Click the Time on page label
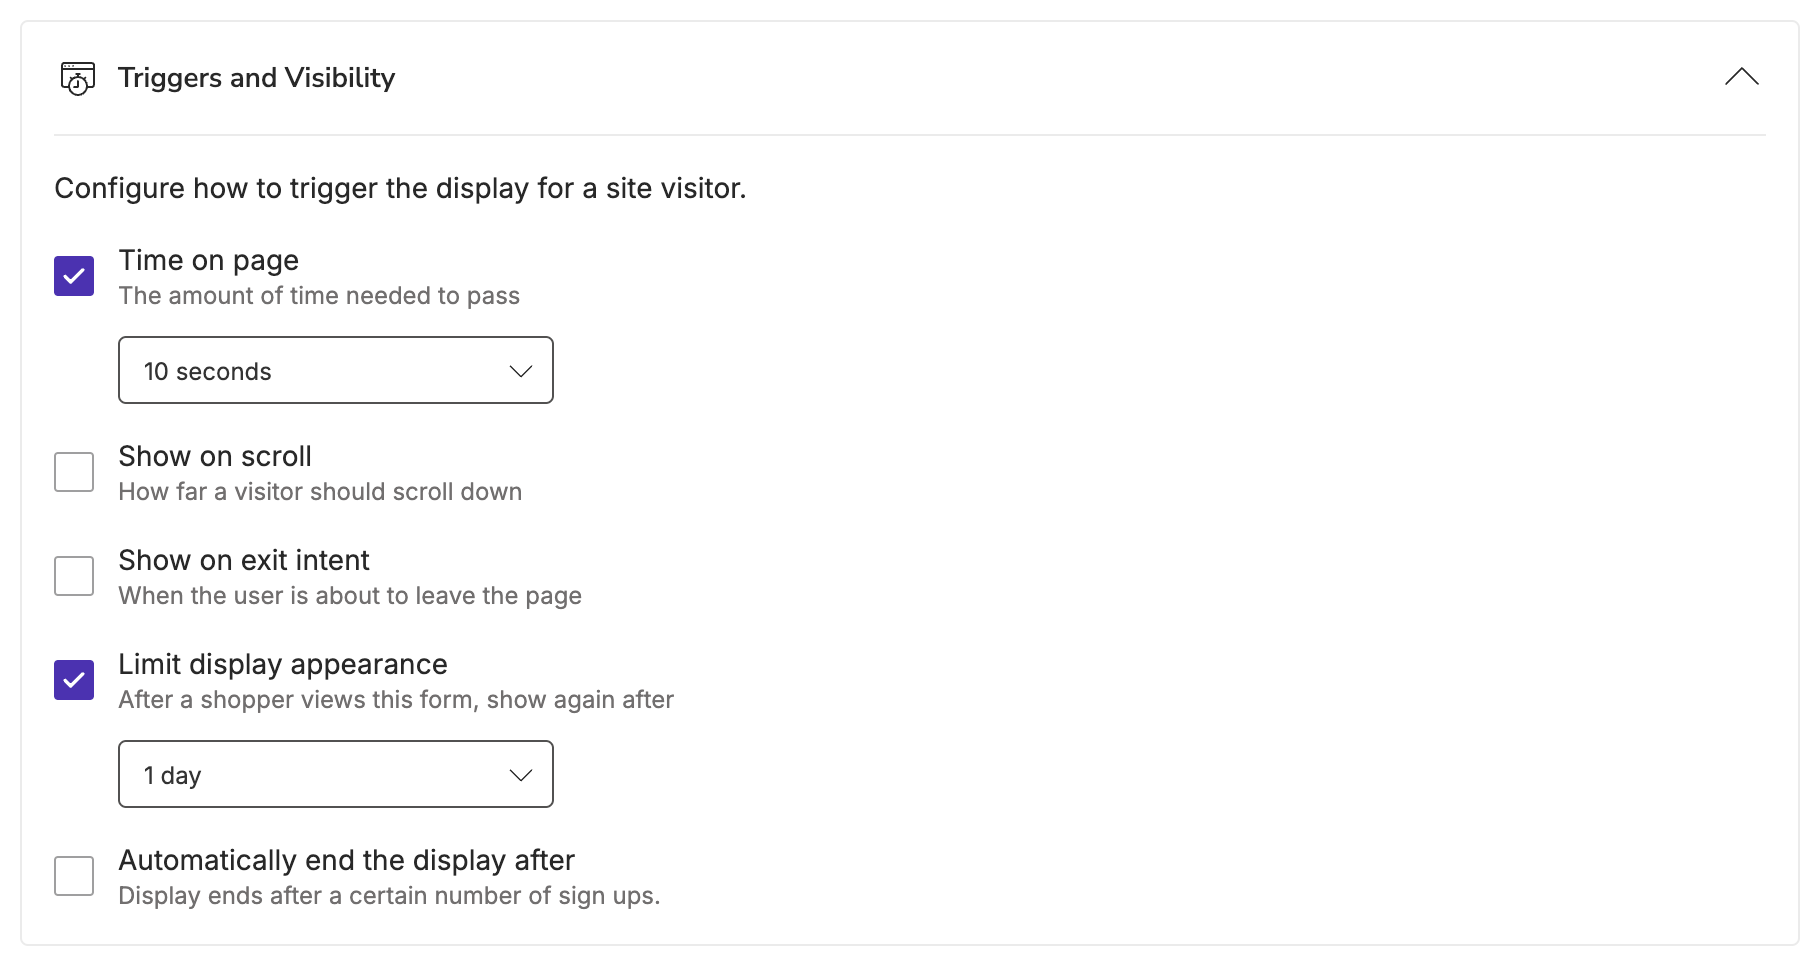This screenshot has width=1818, height=964. click(209, 260)
